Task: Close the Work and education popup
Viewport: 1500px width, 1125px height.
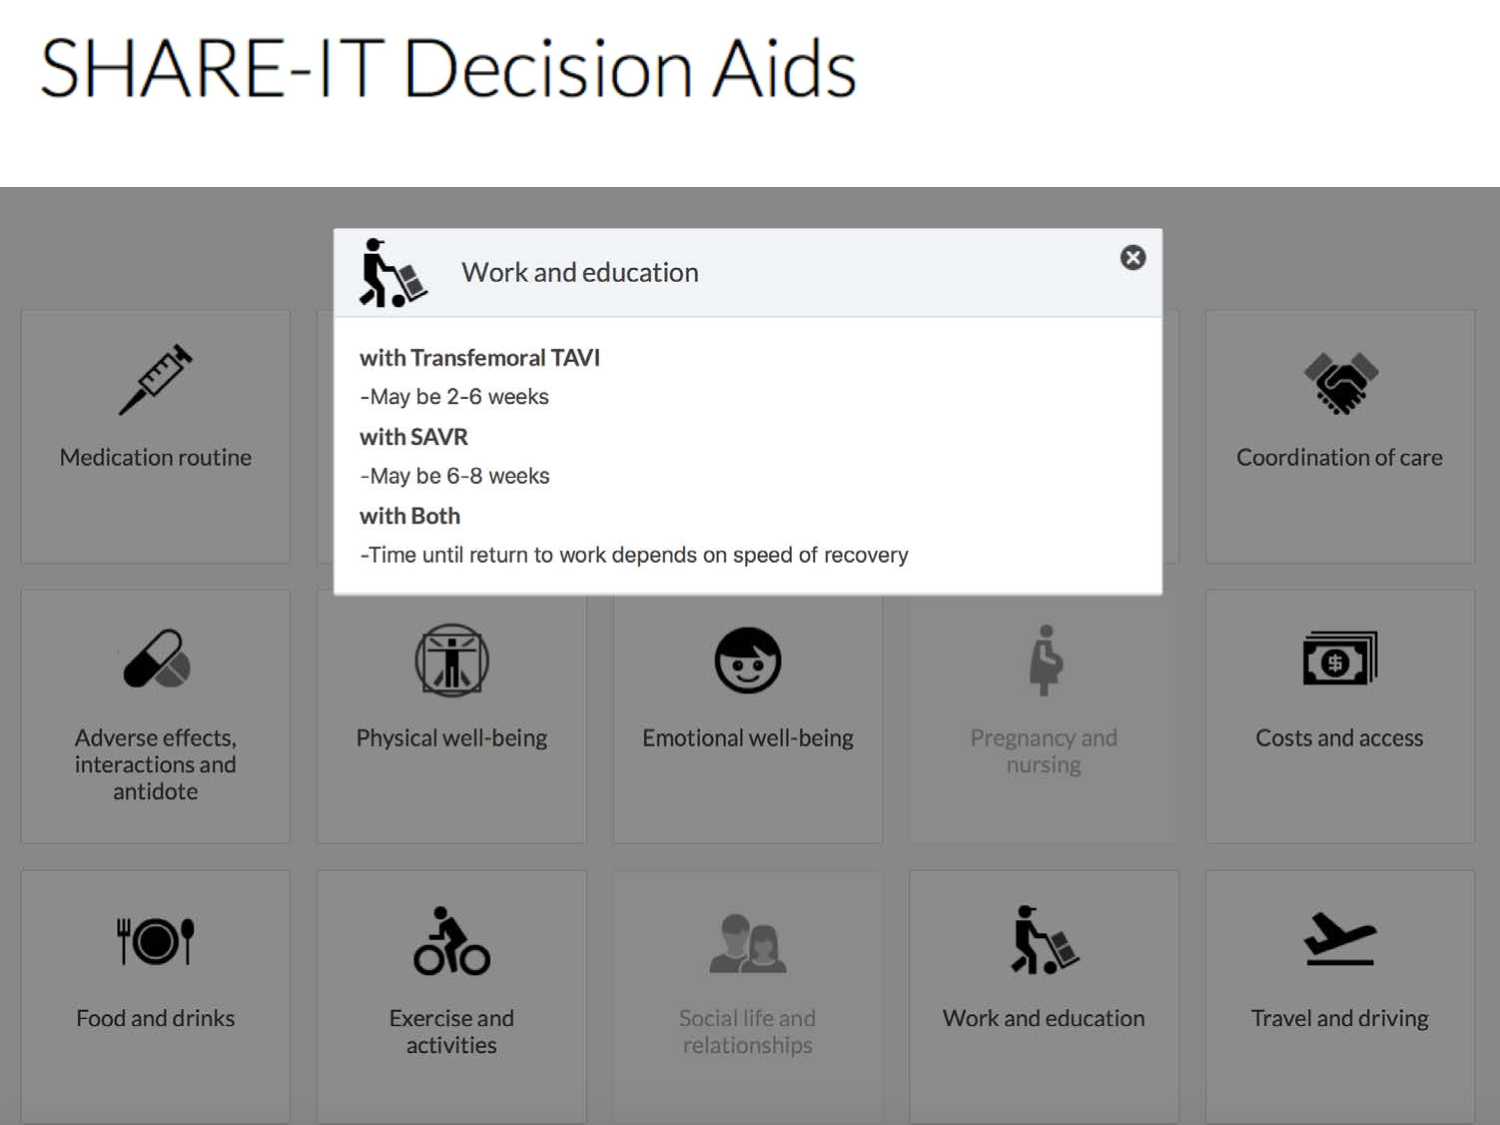Action: tap(1132, 258)
